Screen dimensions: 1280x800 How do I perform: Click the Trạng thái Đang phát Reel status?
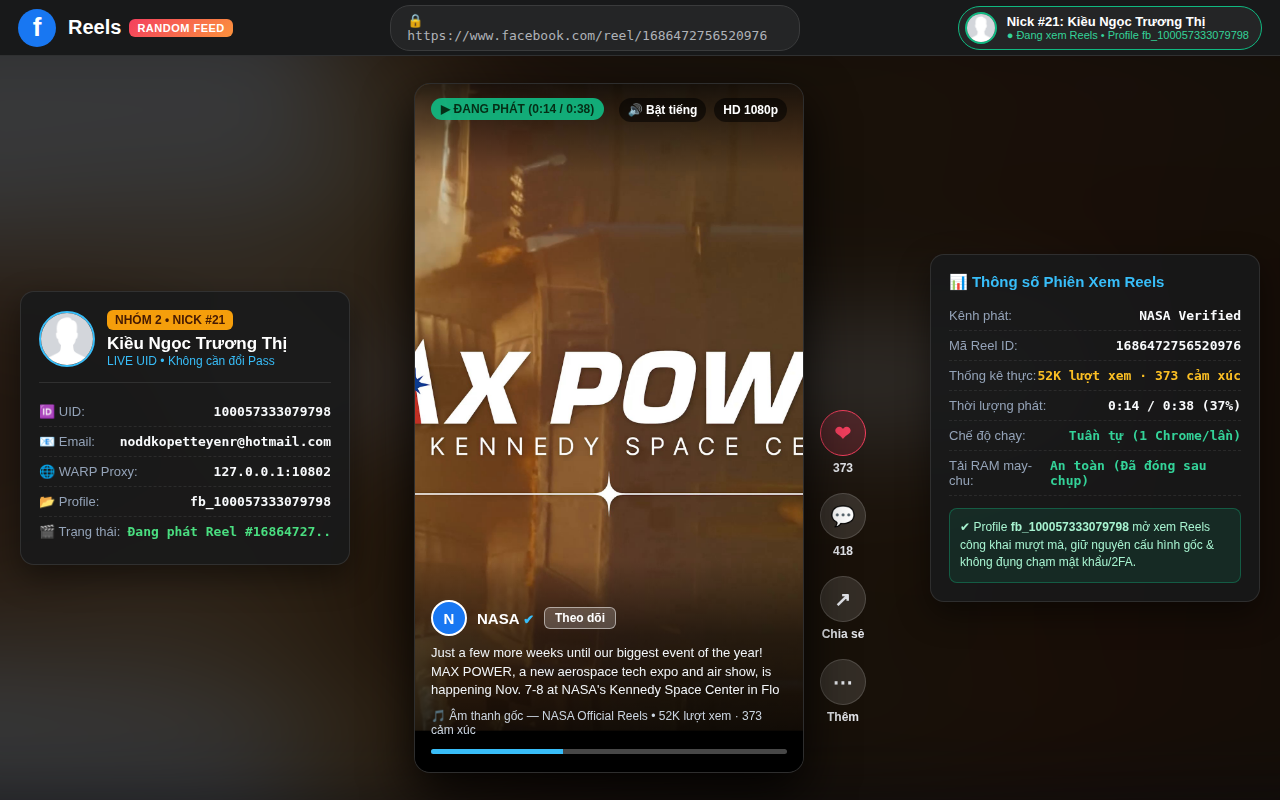click(x=229, y=532)
